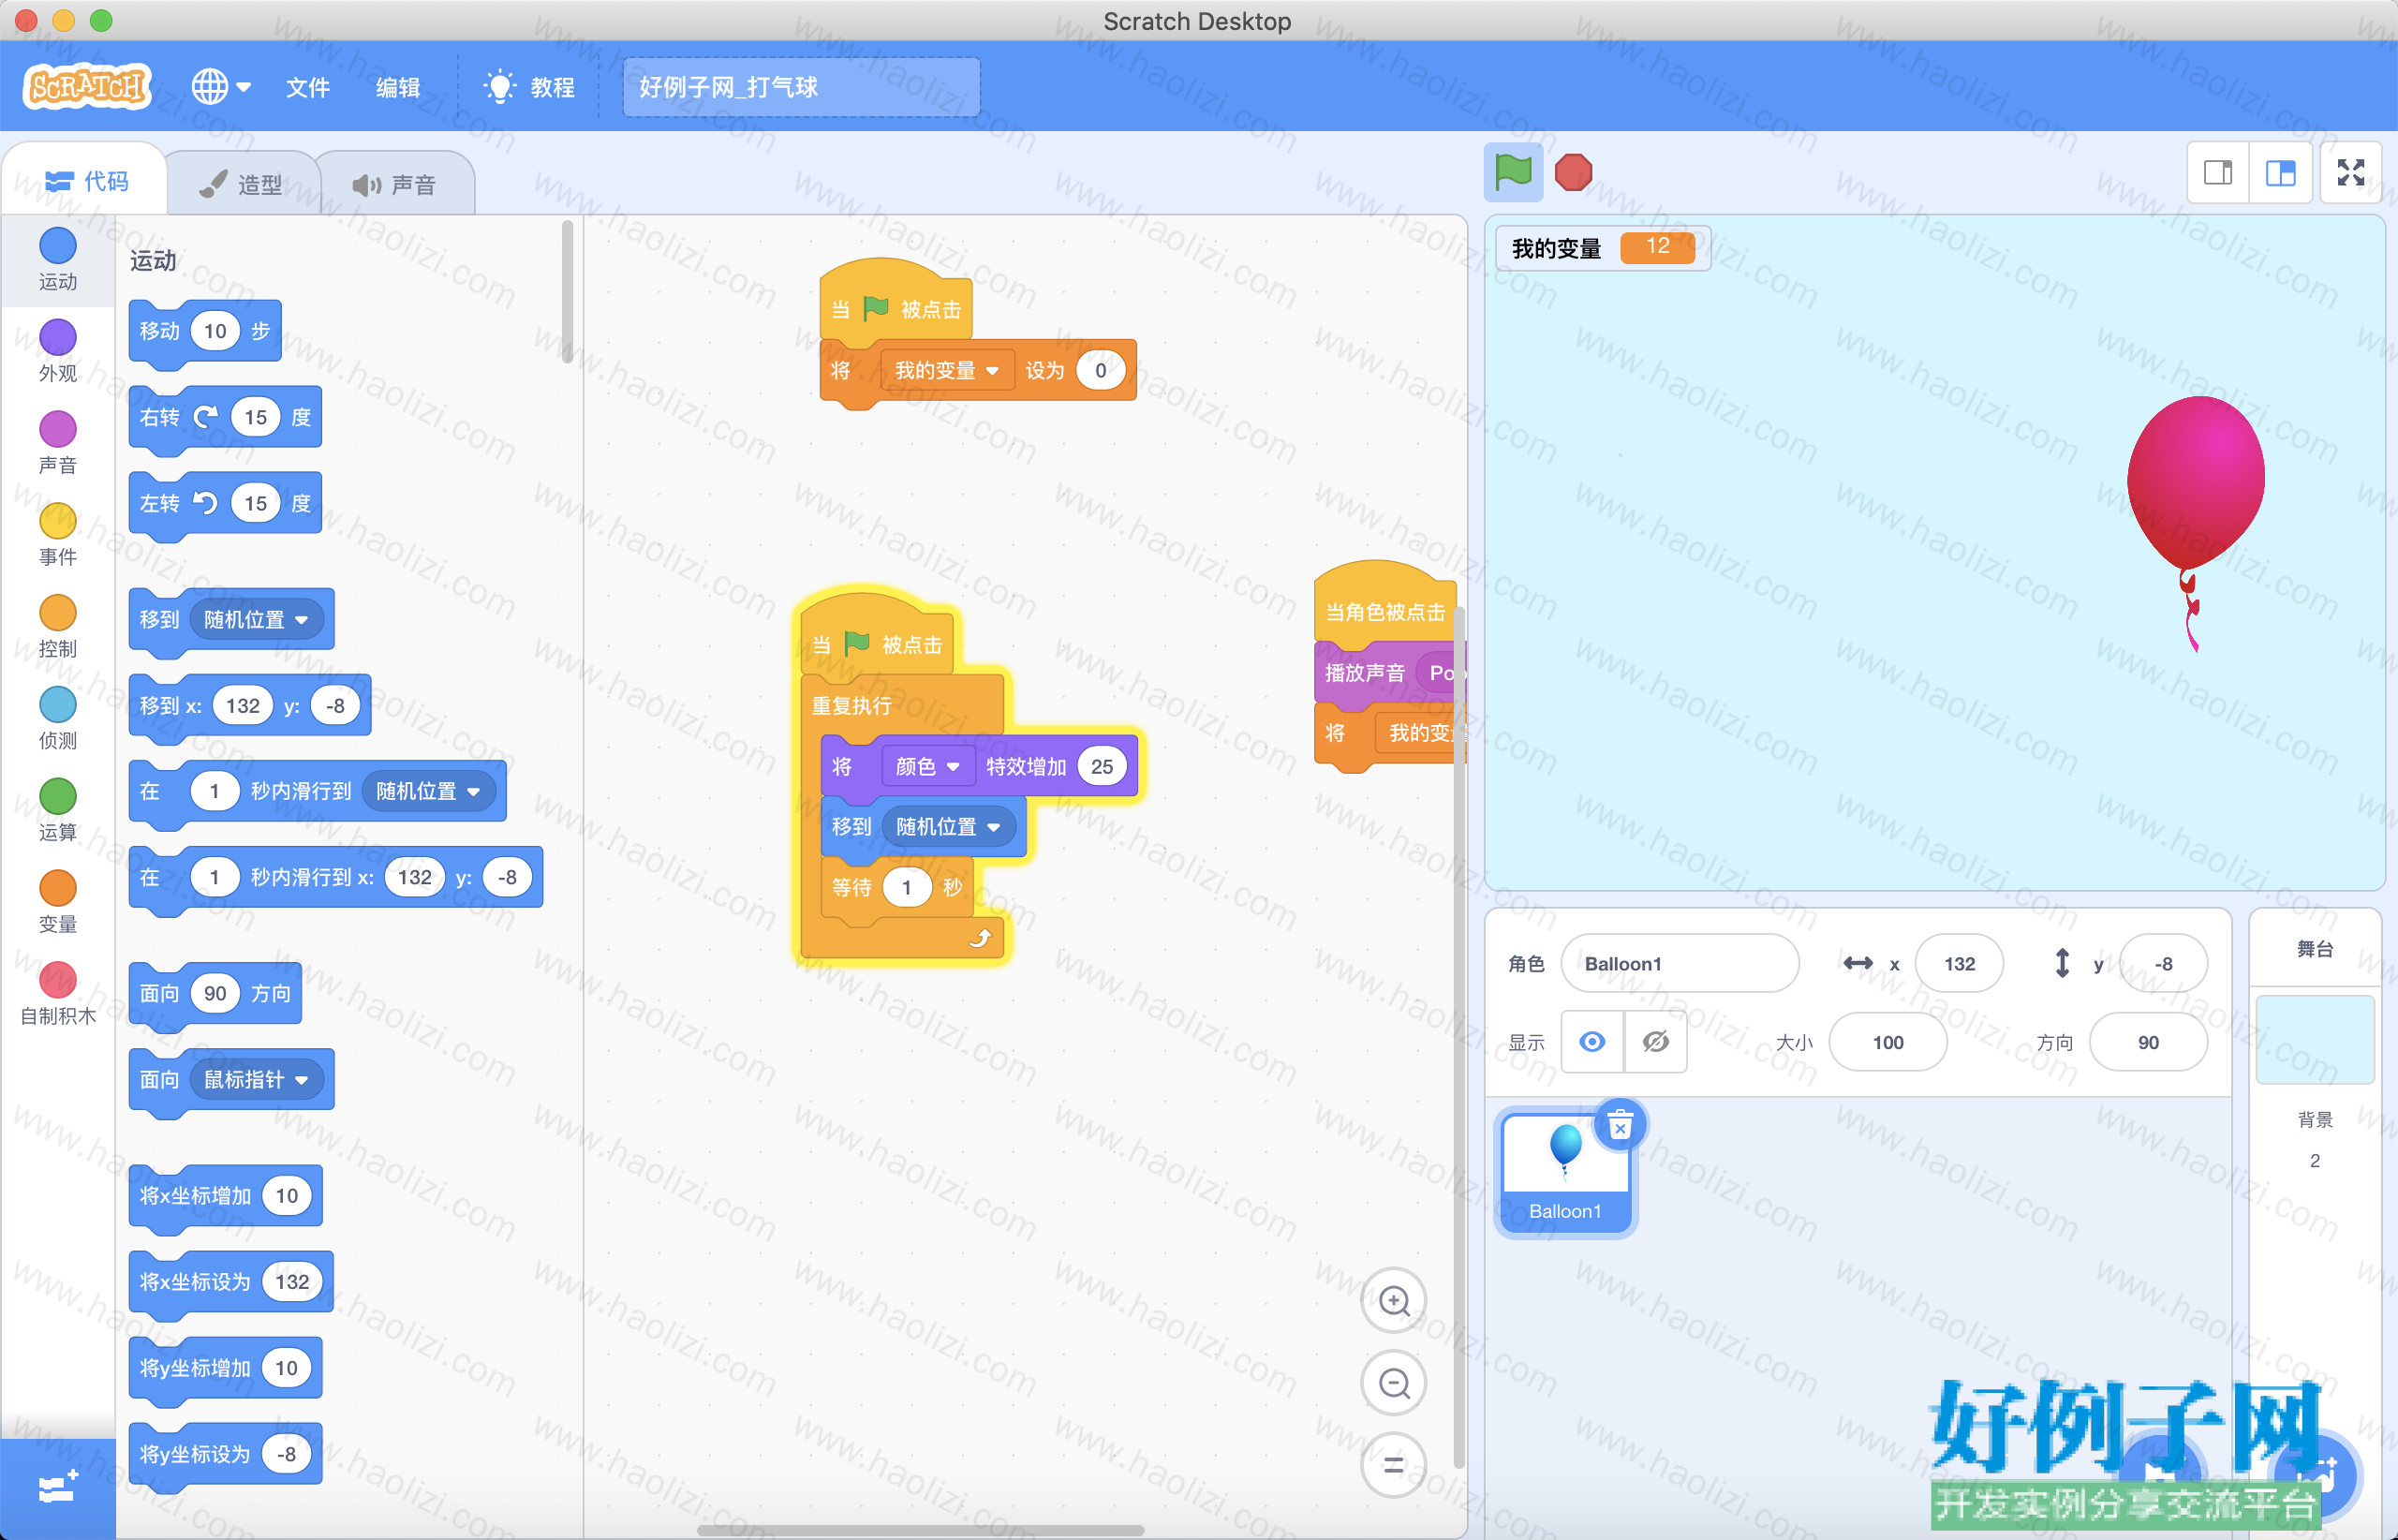Switch to the 代码 tab
The height and width of the screenshot is (1540, 2398).
coord(86,181)
